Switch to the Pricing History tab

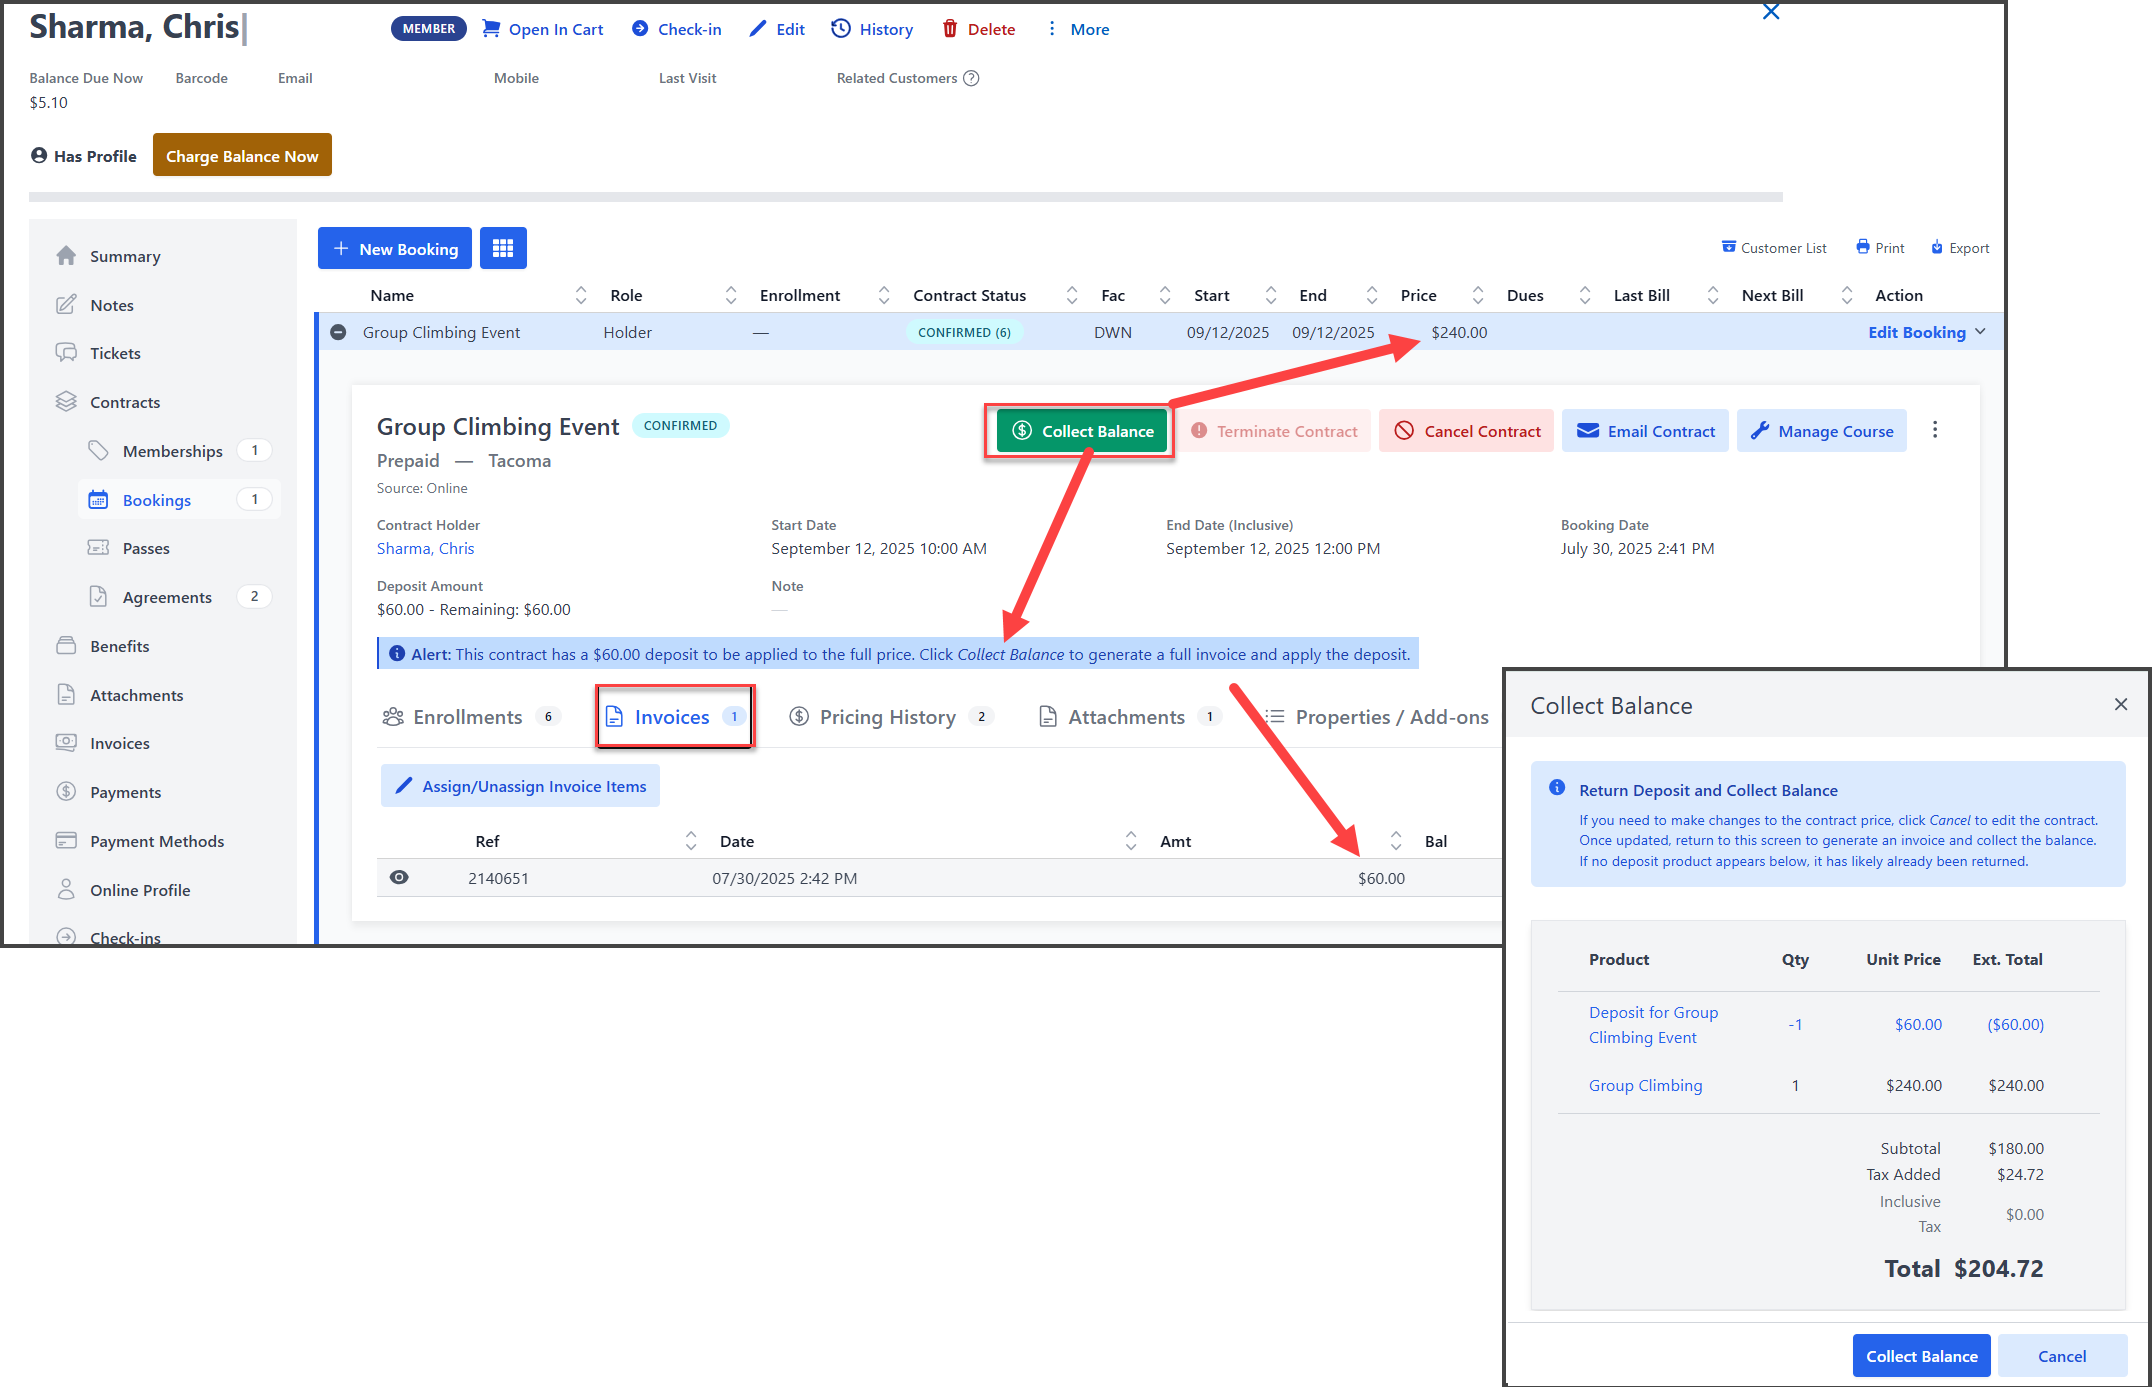(x=887, y=717)
